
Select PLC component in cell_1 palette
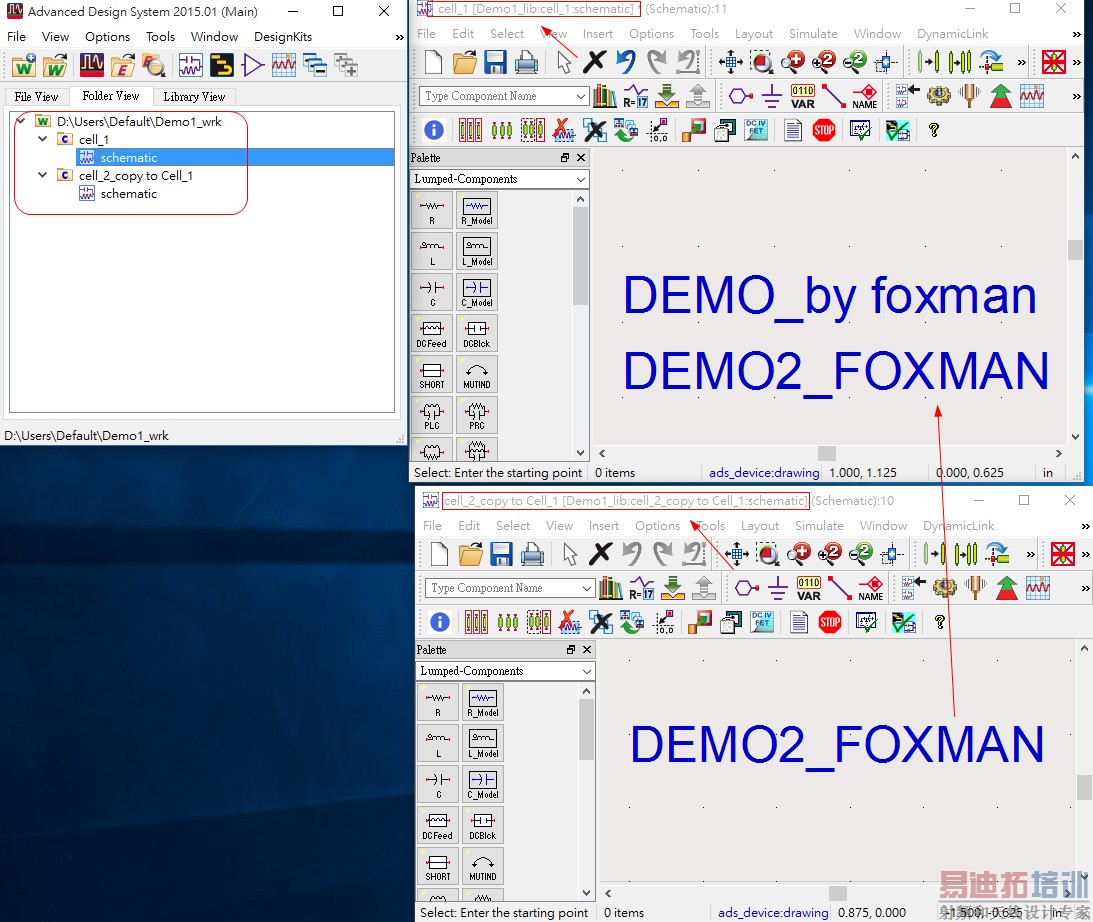431,415
